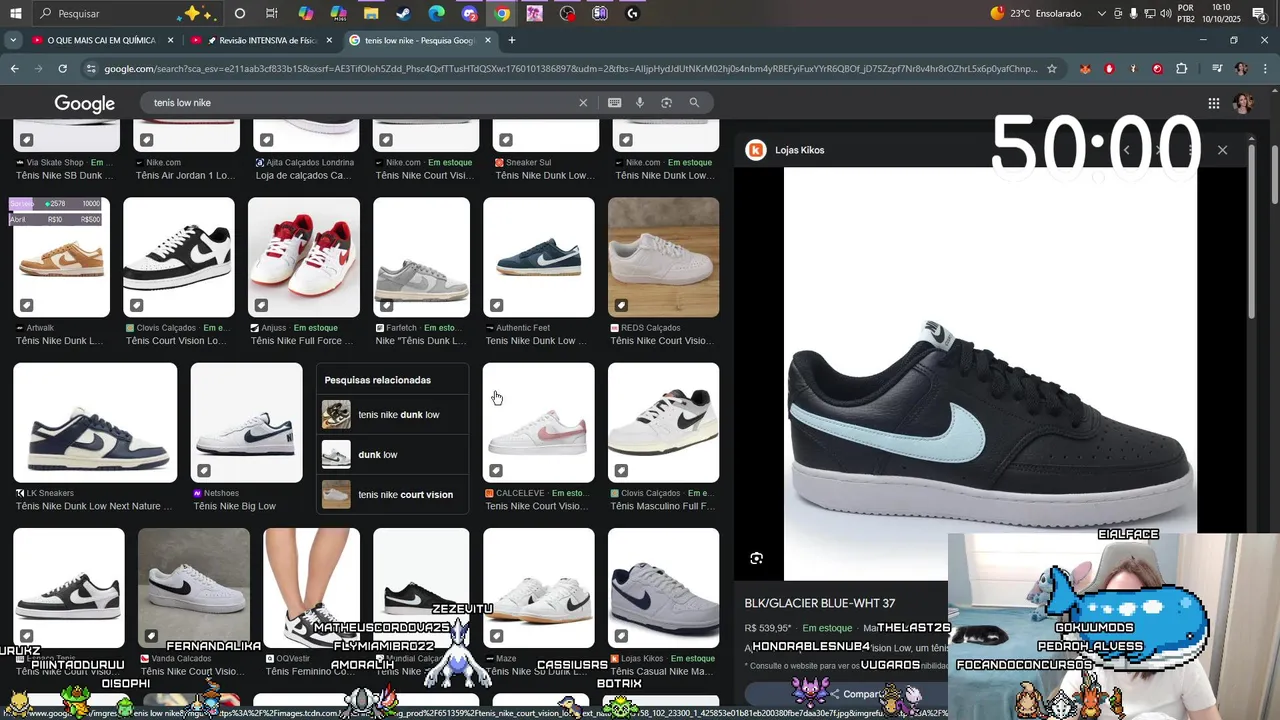This screenshot has height=720, width=1280.
Task: Open large black sneaker preview image
Action: [990, 372]
